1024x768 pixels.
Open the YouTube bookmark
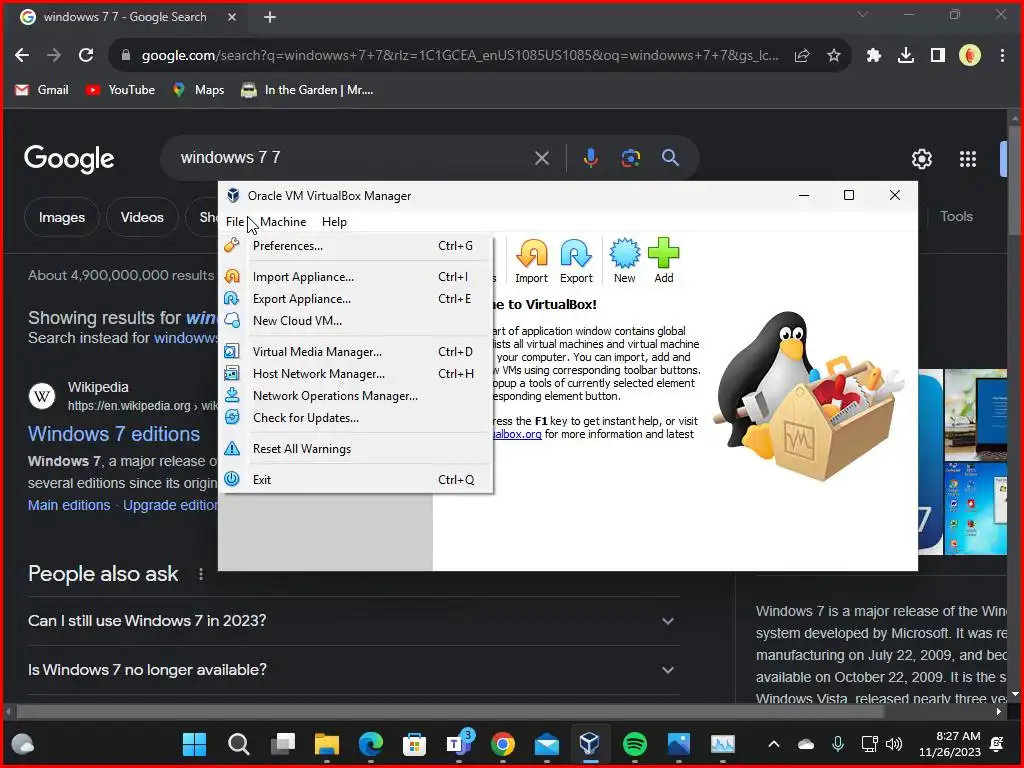click(x=121, y=90)
